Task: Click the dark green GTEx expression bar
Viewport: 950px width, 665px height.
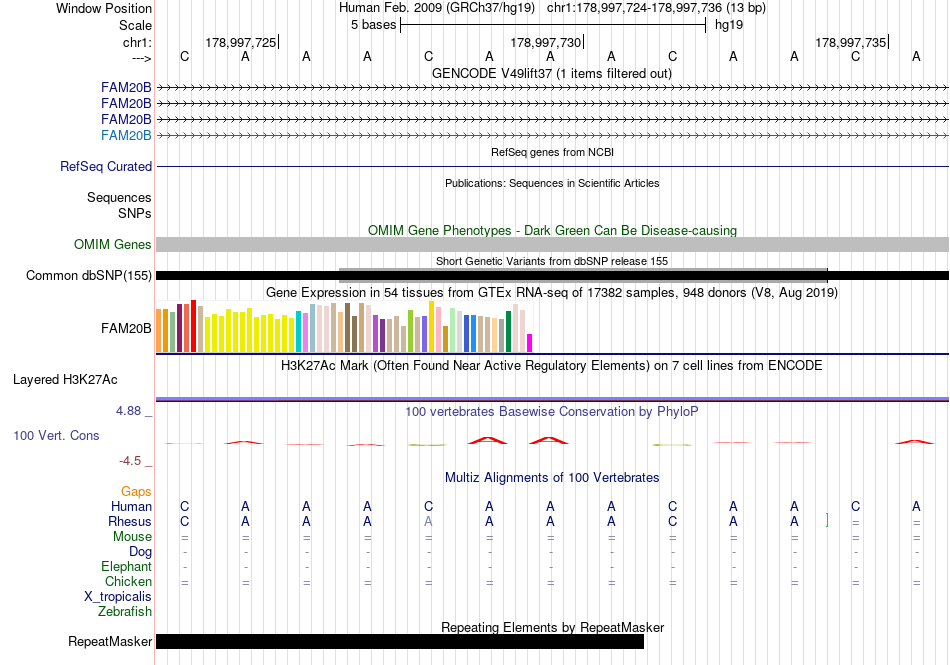Action: pyautogui.click(x=508, y=331)
